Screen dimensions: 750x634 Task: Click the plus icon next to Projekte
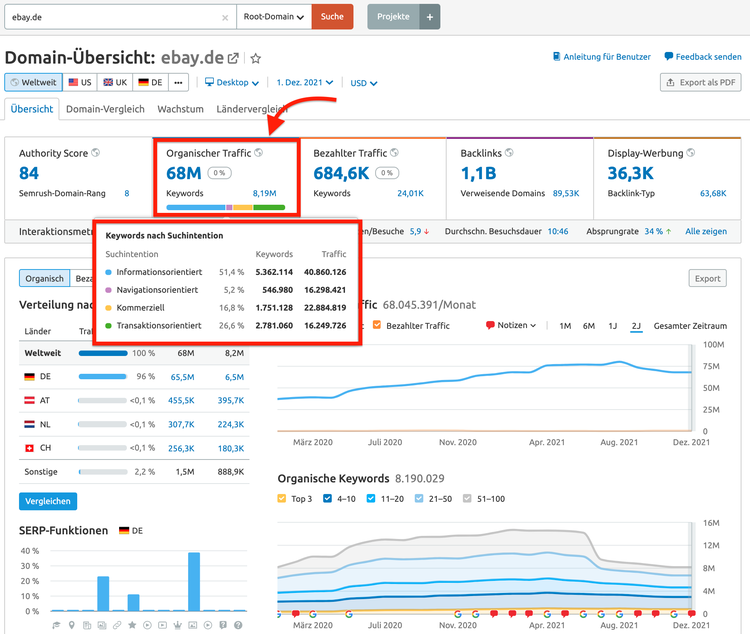[430, 17]
